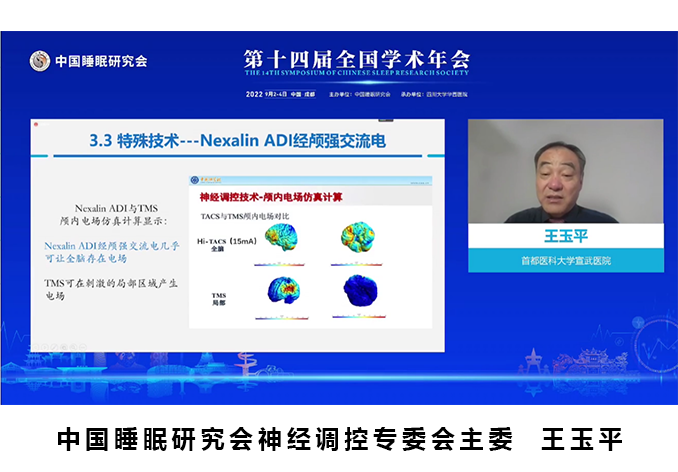Click the TMS side-view brain image

(x=284, y=290)
